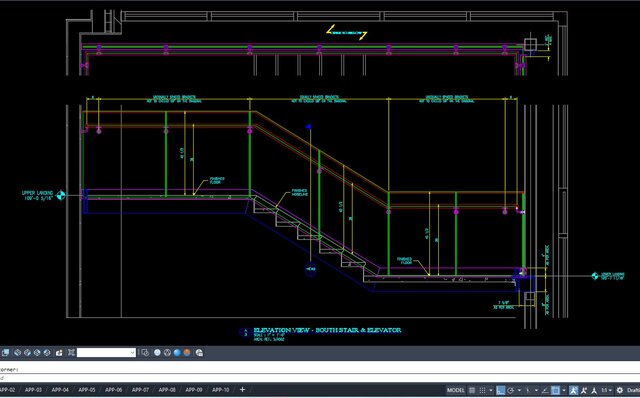
Task: Click the upper landing level marker symbol
Action: 60,196
